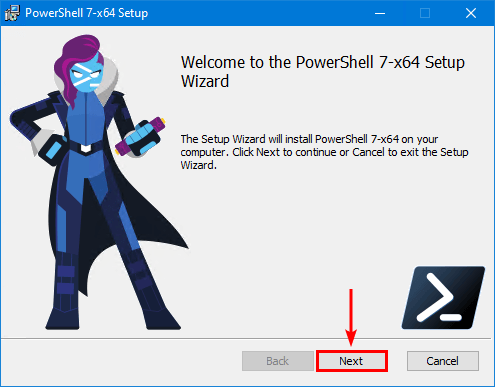
Task: Click the PowerShell 7-x64 Setup title text
Action: (87, 13)
